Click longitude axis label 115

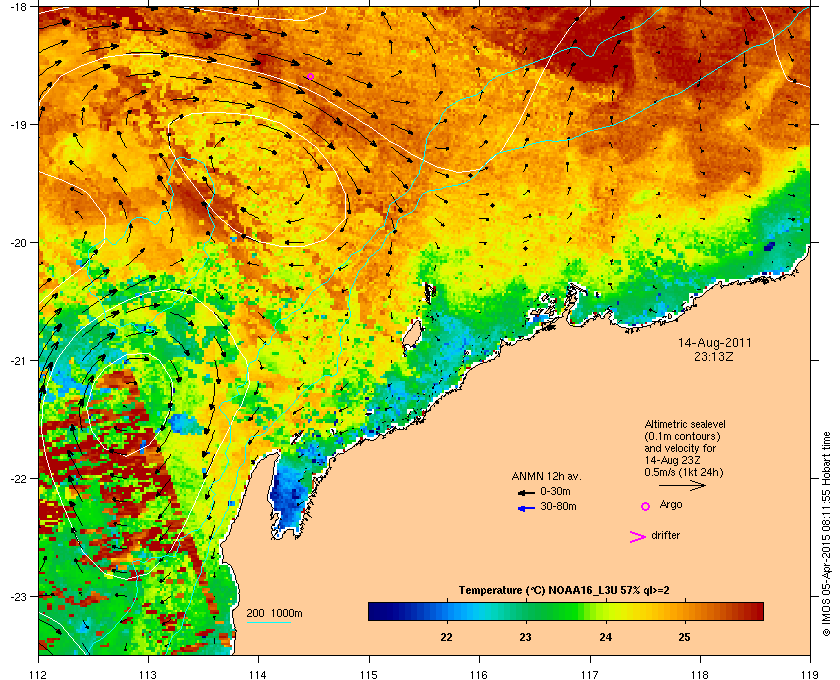[369, 674]
